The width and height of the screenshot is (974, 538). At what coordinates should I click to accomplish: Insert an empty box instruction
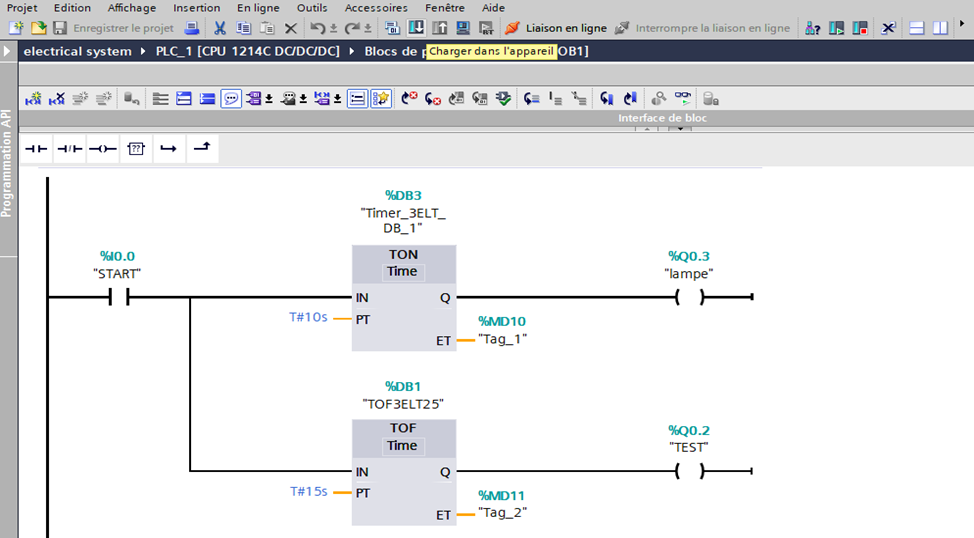136,149
